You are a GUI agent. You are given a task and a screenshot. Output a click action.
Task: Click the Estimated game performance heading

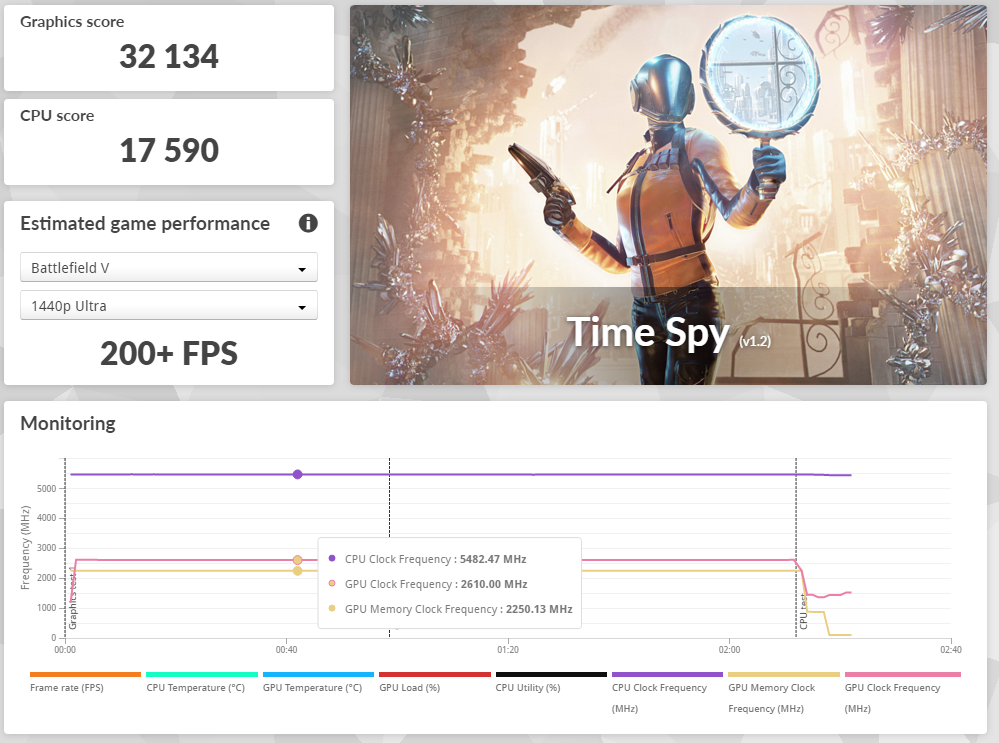145,224
